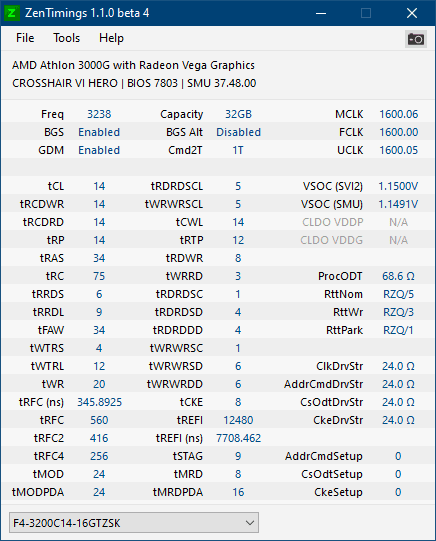Close the ZenTimings window

point(412,13)
